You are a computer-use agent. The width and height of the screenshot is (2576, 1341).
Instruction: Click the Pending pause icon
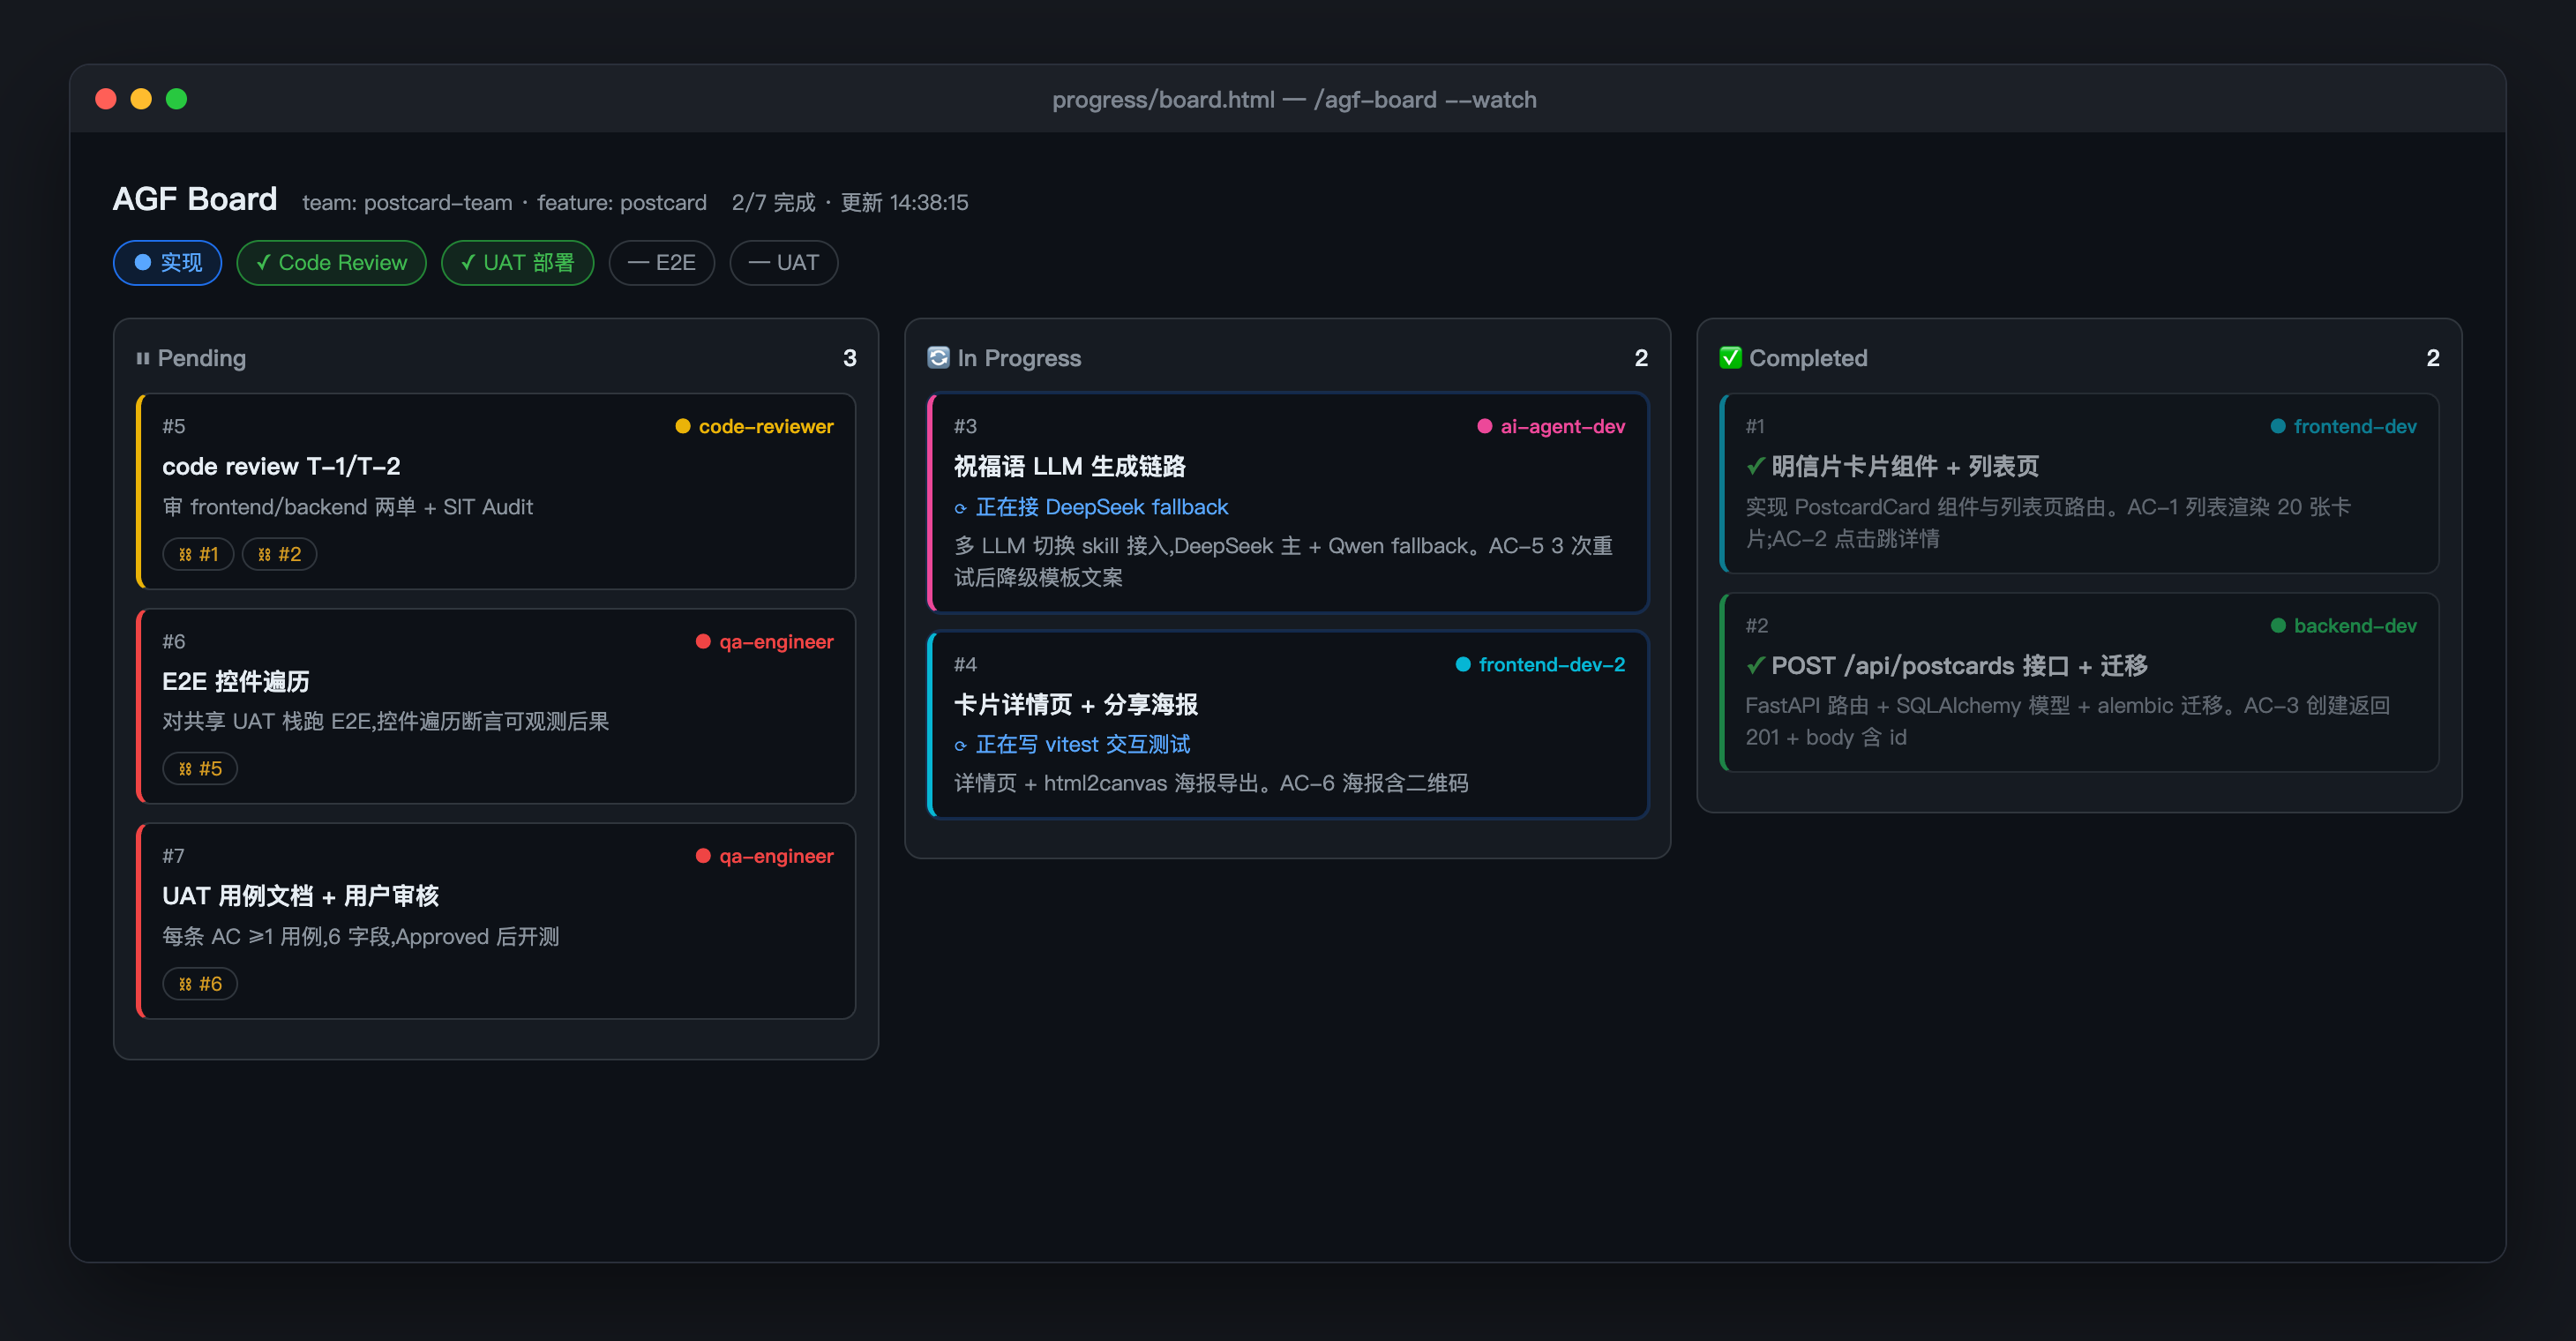coord(143,358)
